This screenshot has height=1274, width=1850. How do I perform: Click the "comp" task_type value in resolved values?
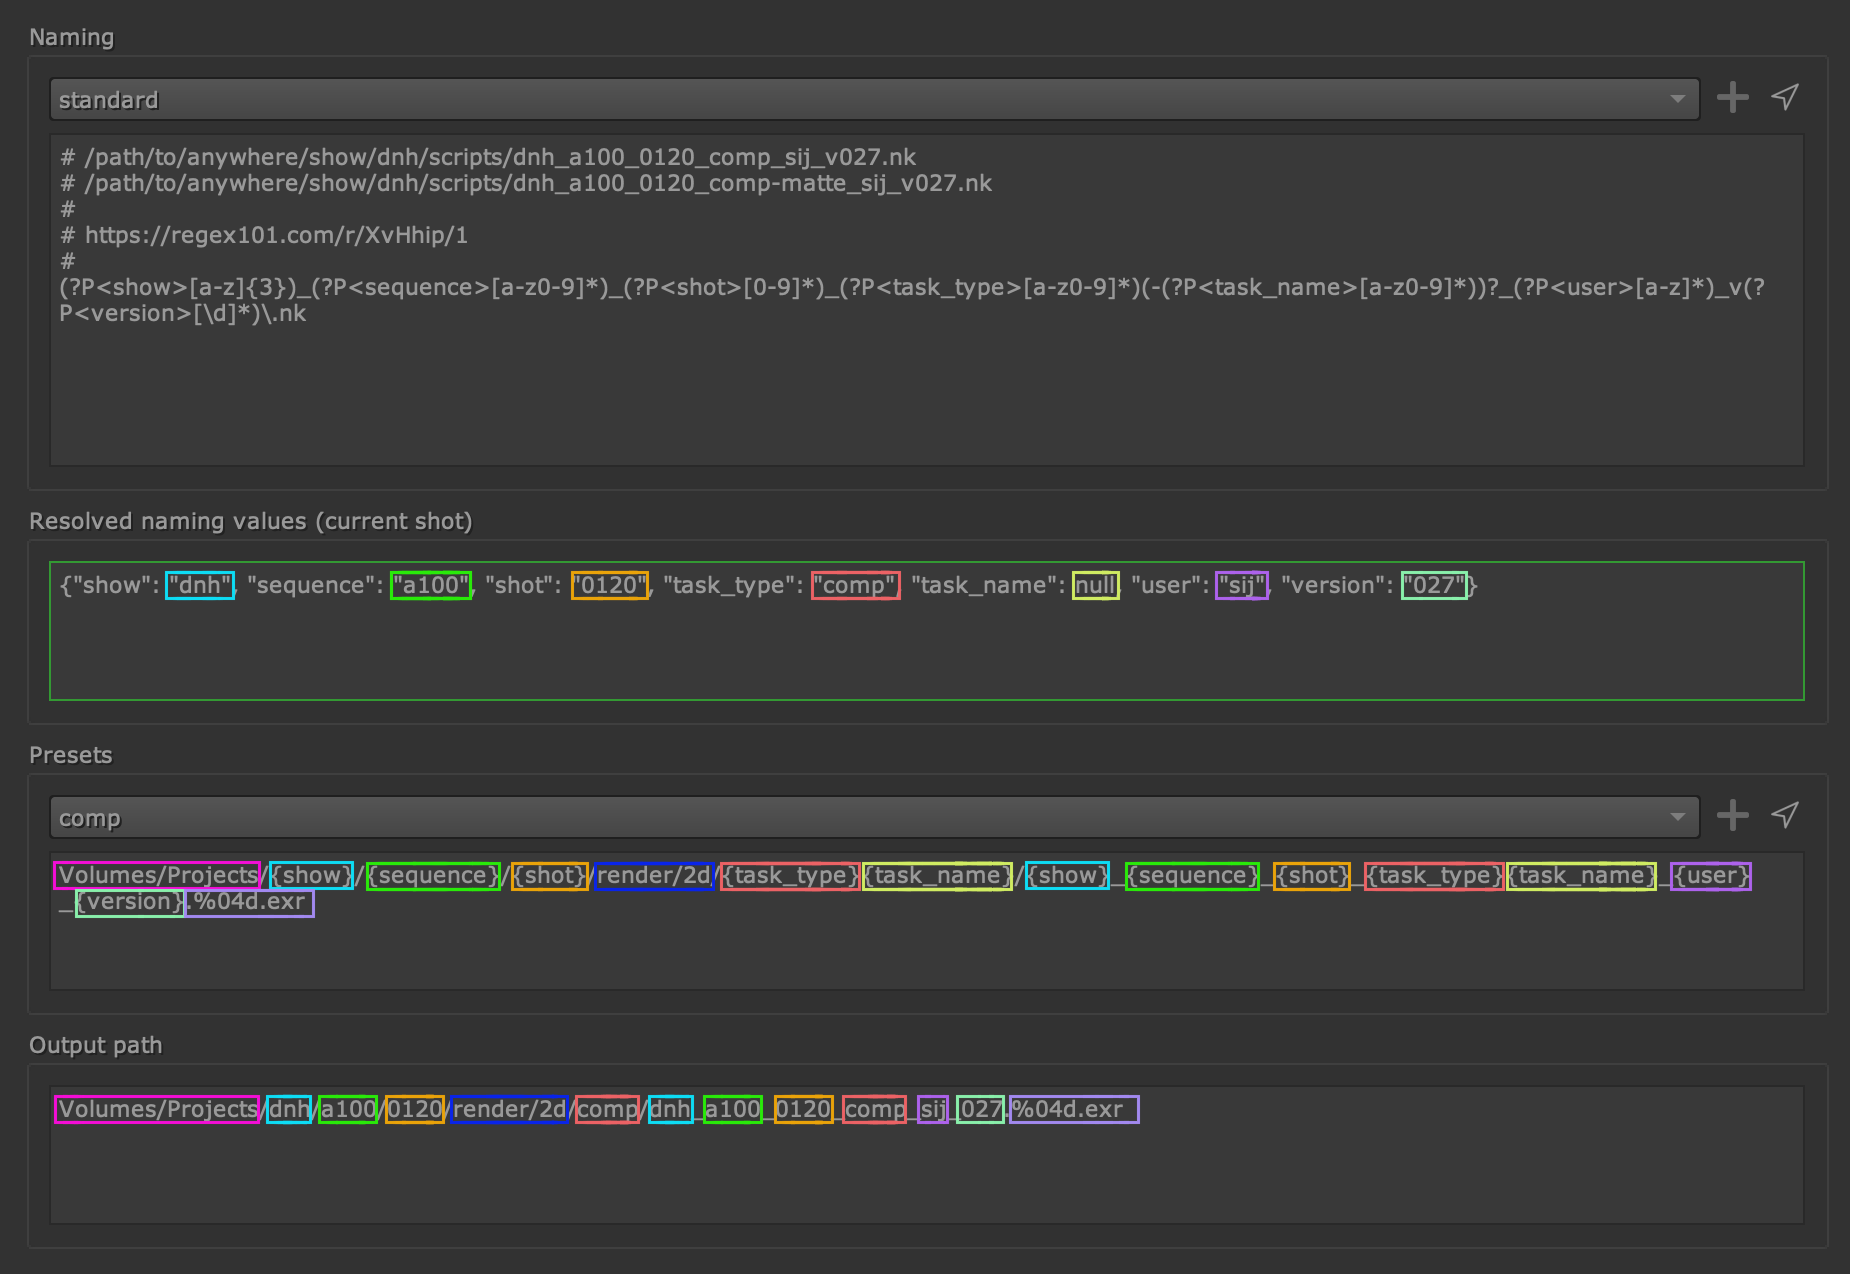click(856, 585)
